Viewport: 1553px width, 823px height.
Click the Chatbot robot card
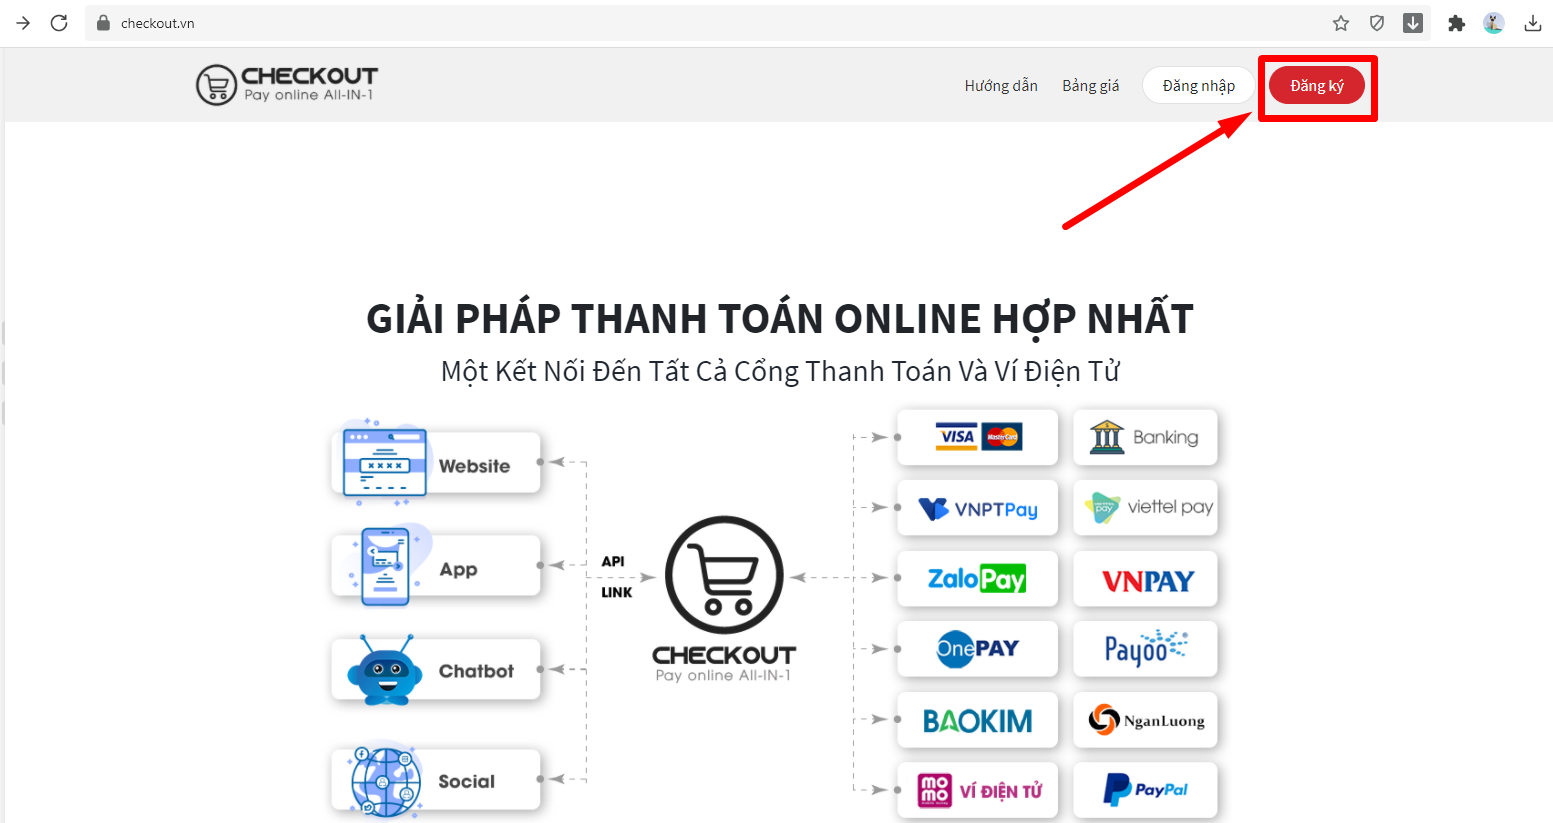click(x=436, y=669)
